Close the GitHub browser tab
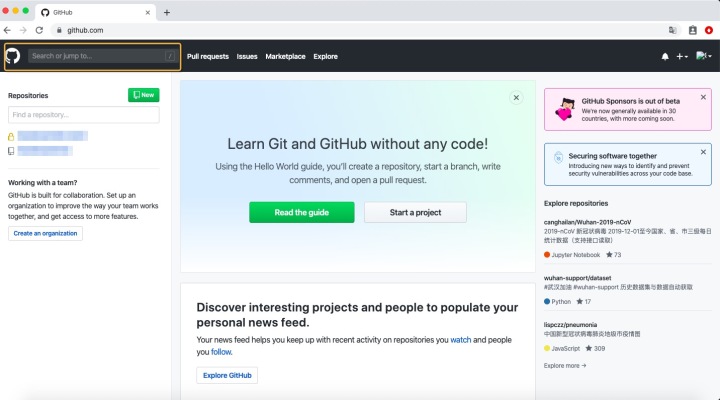Viewport: 720px width, 400px height. [147, 12]
